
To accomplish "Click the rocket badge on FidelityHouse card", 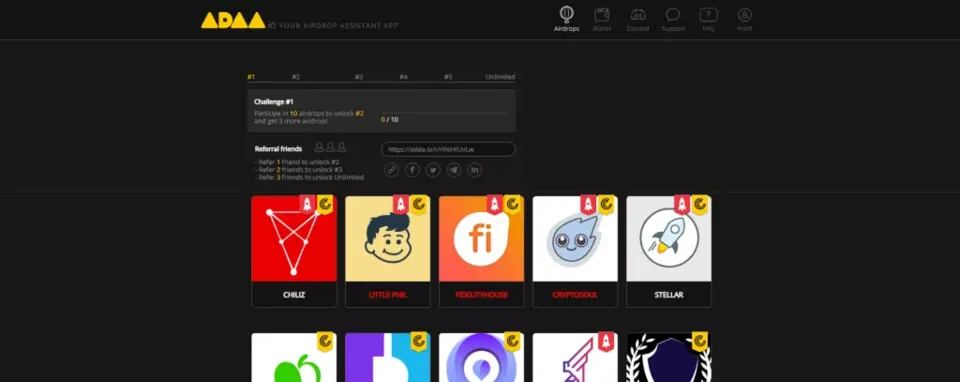I will [x=495, y=204].
